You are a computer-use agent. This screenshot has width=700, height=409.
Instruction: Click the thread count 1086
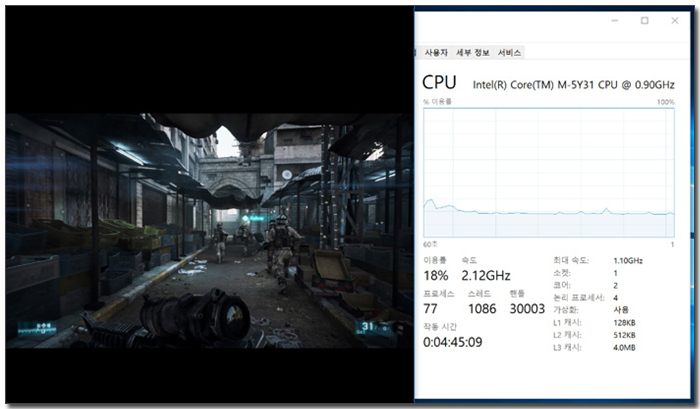click(x=482, y=309)
